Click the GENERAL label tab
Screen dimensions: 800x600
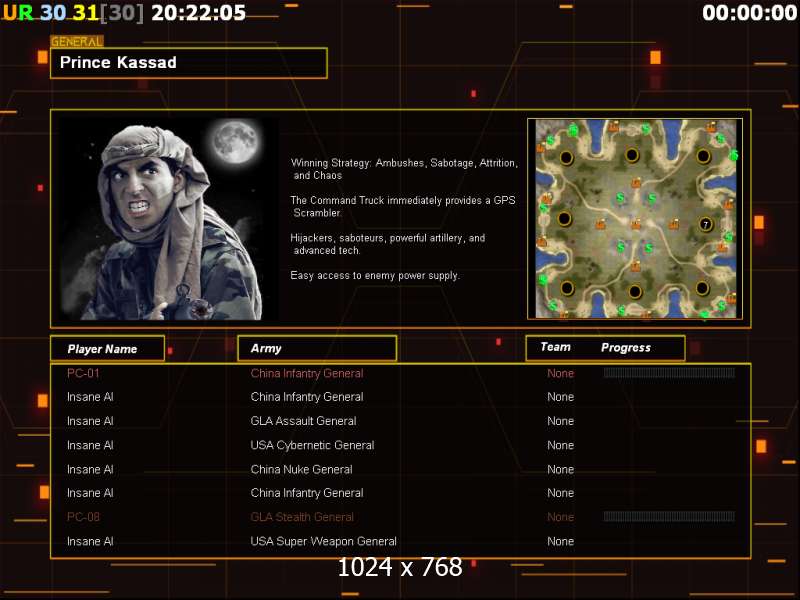77,42
